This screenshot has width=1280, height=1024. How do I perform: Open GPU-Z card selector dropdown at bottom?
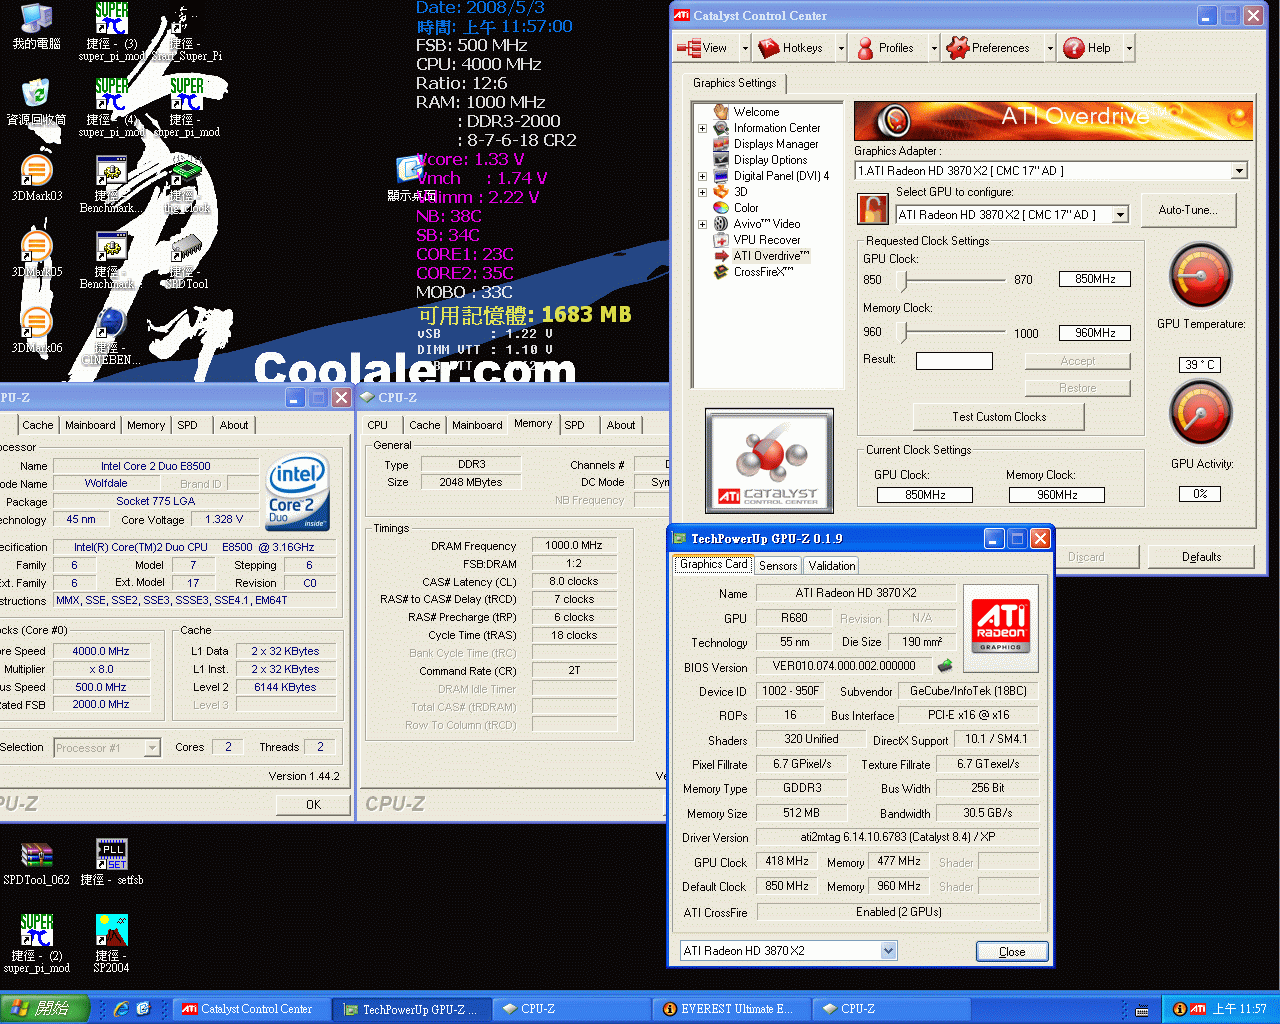(x=888, y=951)
